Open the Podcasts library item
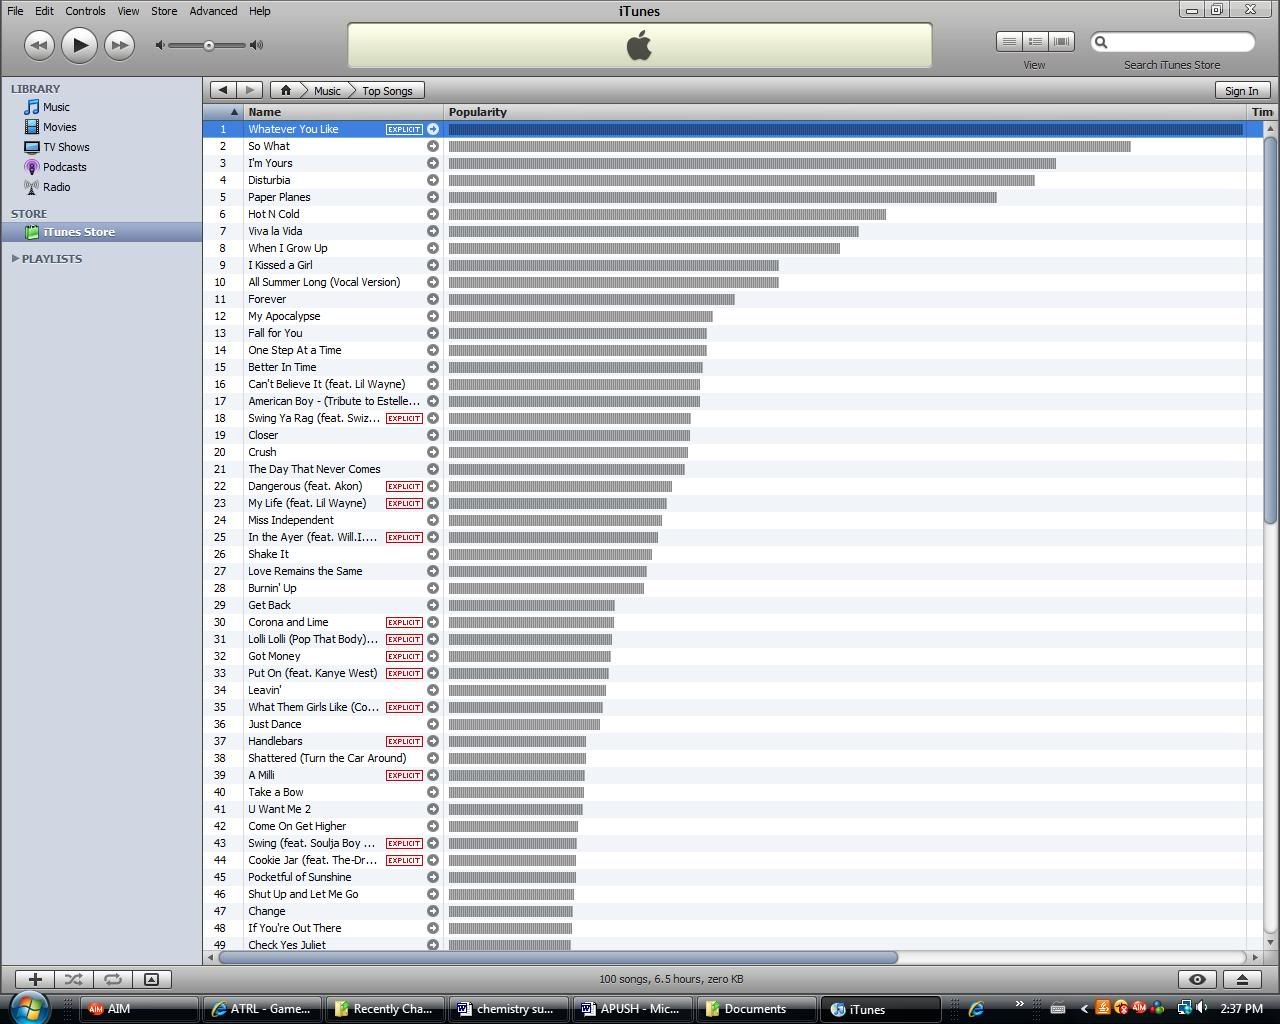The image size is (1280, 1024). [x=64, y=167]
